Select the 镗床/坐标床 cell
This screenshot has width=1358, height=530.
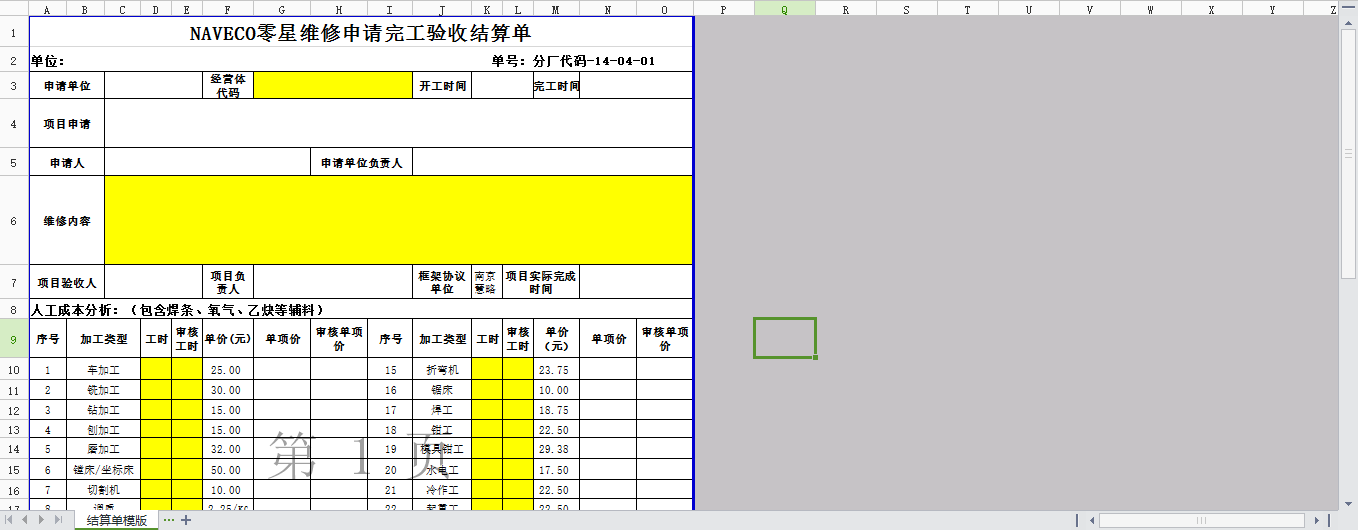pyautogui.click(x=104, y=470)
